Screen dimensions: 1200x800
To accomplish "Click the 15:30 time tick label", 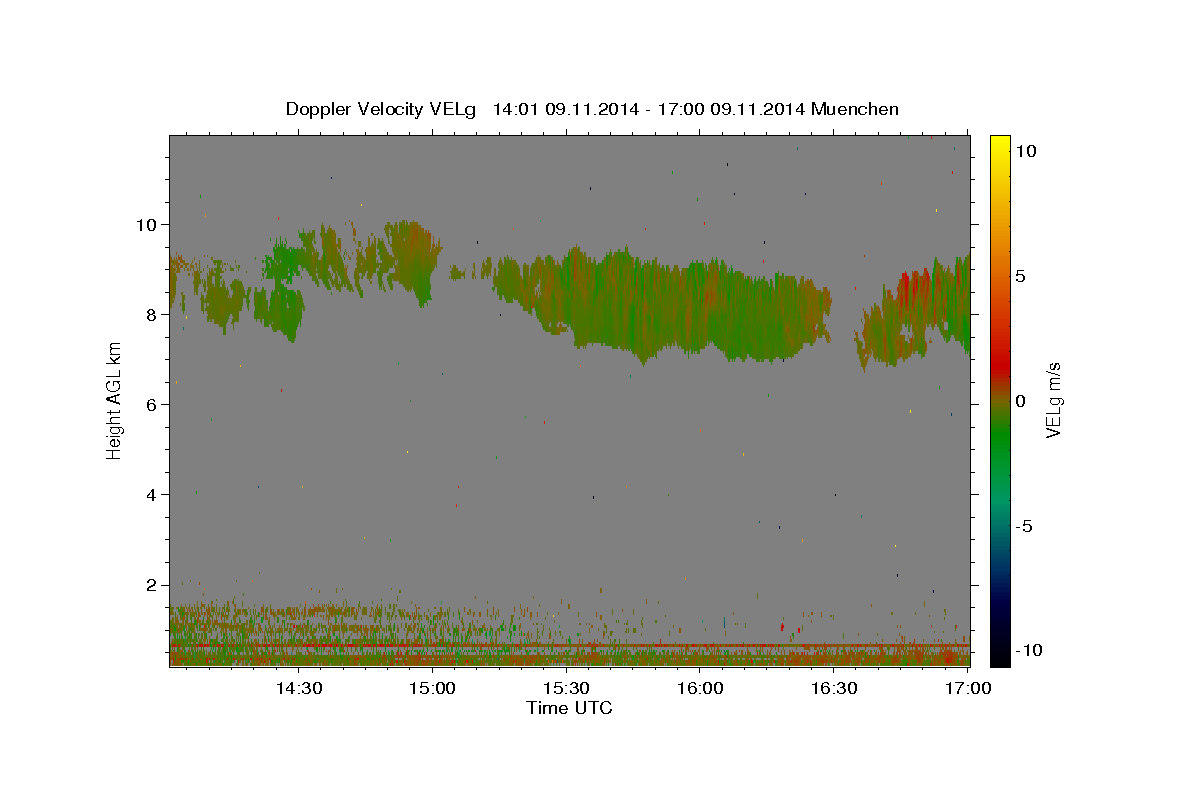I will tap(566, 688).
